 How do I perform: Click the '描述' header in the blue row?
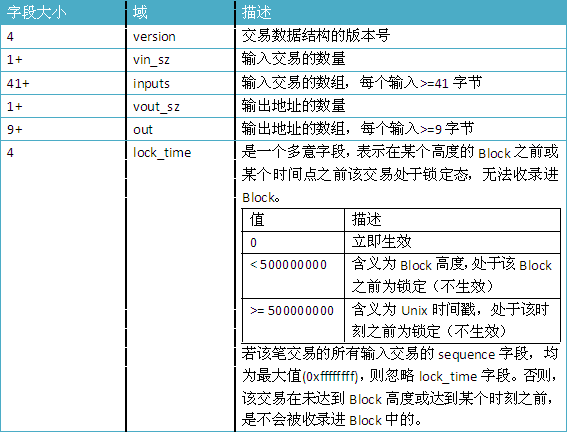[257, 12]
